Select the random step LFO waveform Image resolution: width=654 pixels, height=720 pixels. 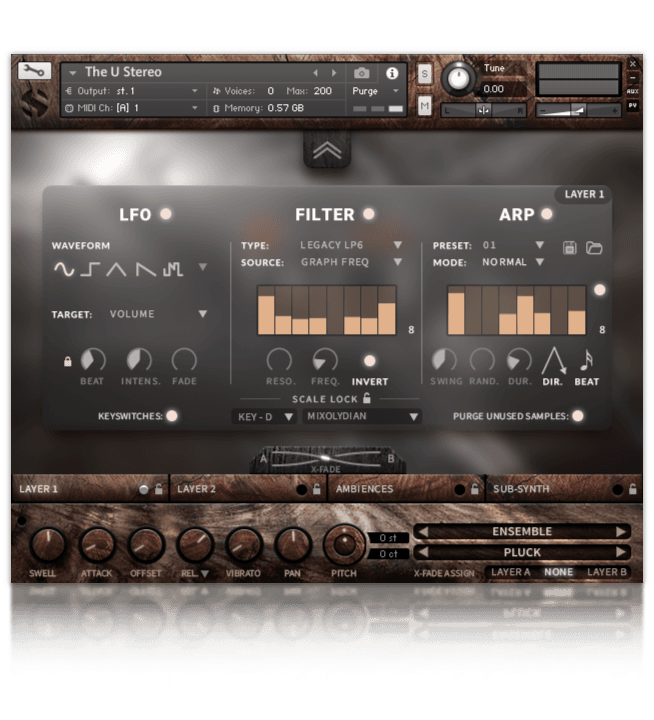pos(173,269)
